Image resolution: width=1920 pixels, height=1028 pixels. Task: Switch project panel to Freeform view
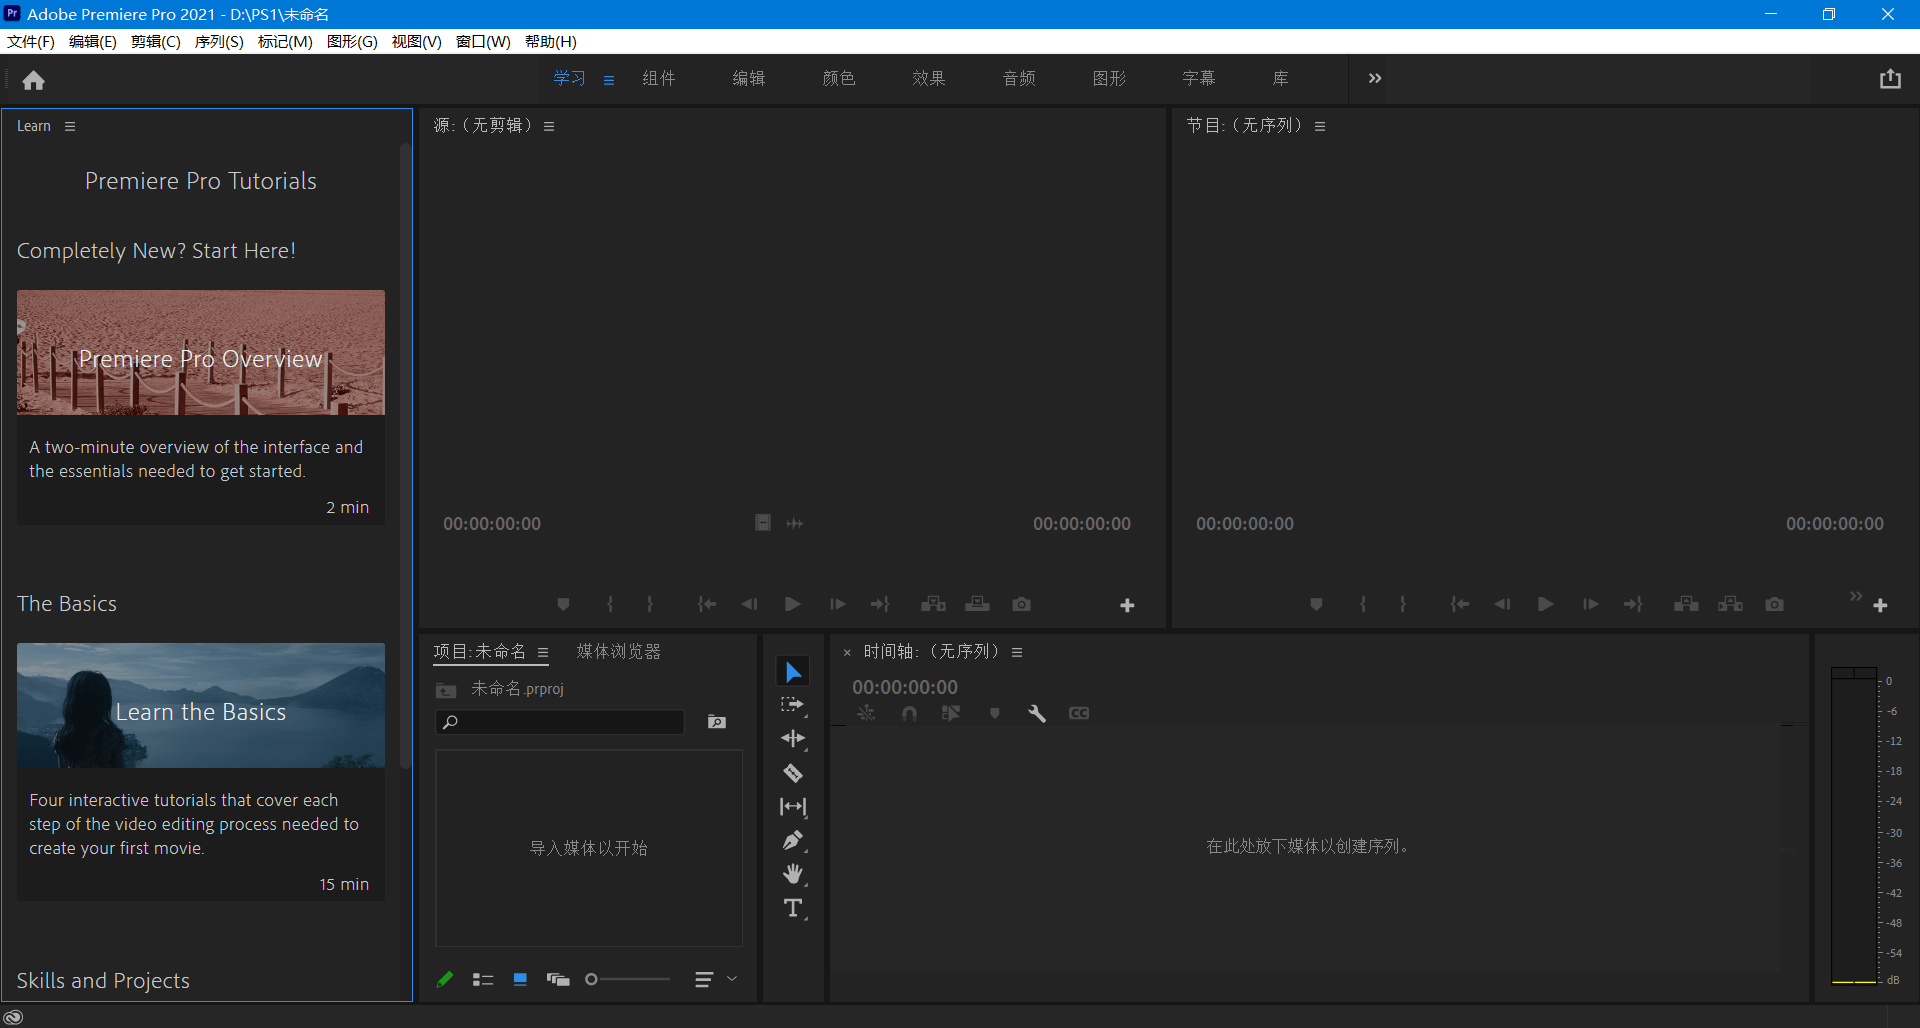[558, 979]
